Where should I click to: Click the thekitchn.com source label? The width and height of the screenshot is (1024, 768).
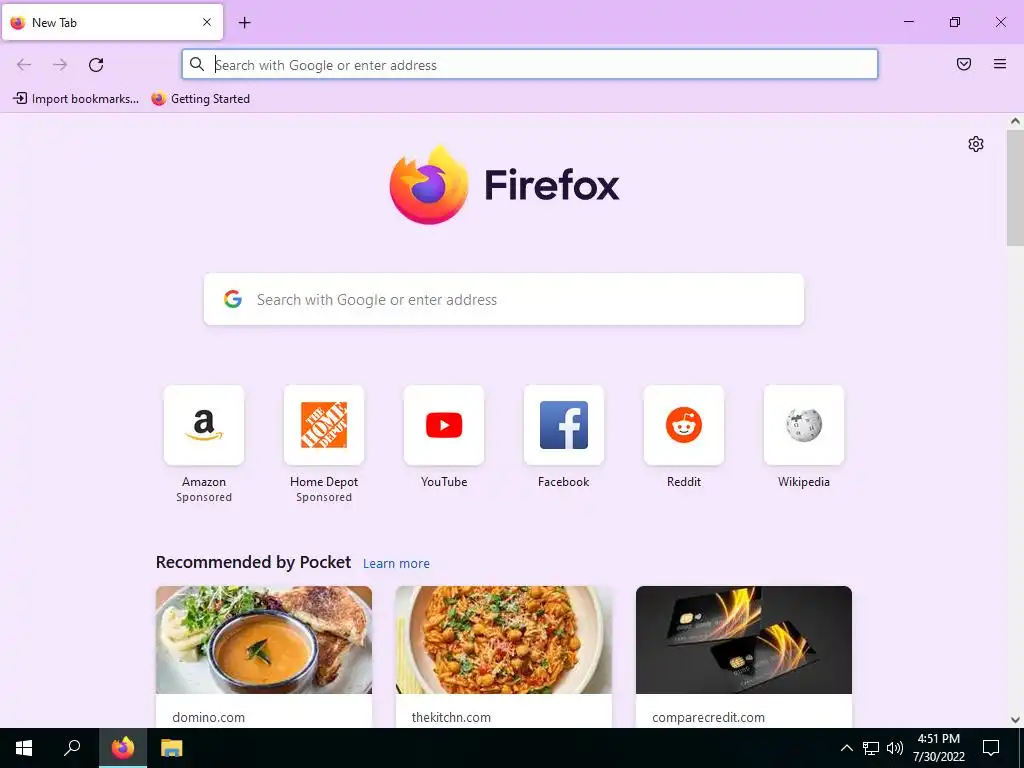coord(451,717)
